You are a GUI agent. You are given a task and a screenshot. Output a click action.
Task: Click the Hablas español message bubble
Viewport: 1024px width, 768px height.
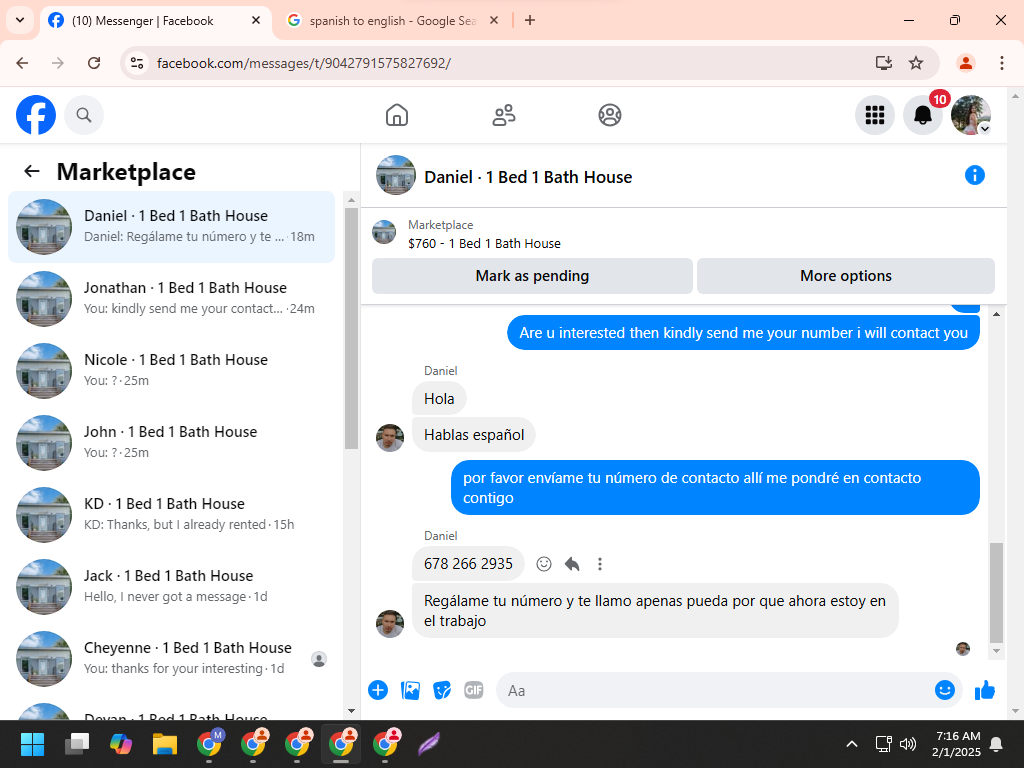[x=473, y=435]
